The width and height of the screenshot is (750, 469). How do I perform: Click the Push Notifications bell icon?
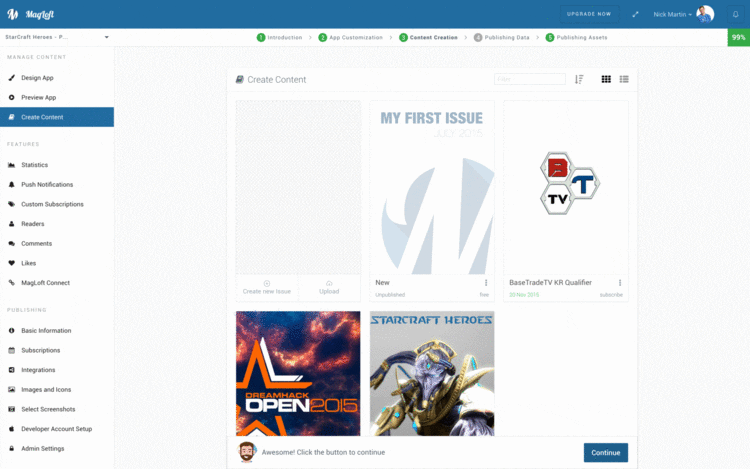click(11, 185)
